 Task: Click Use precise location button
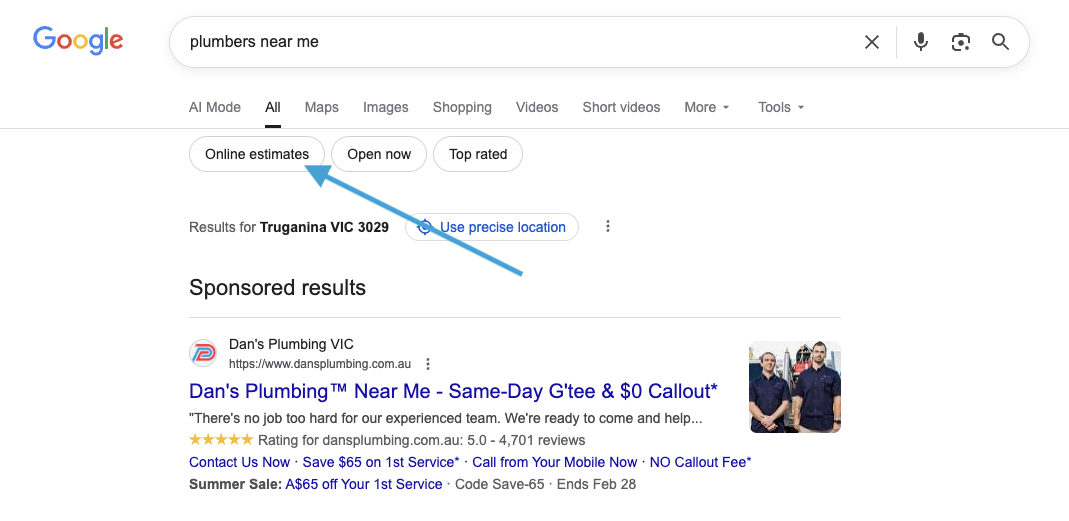[x=492, y=227]
